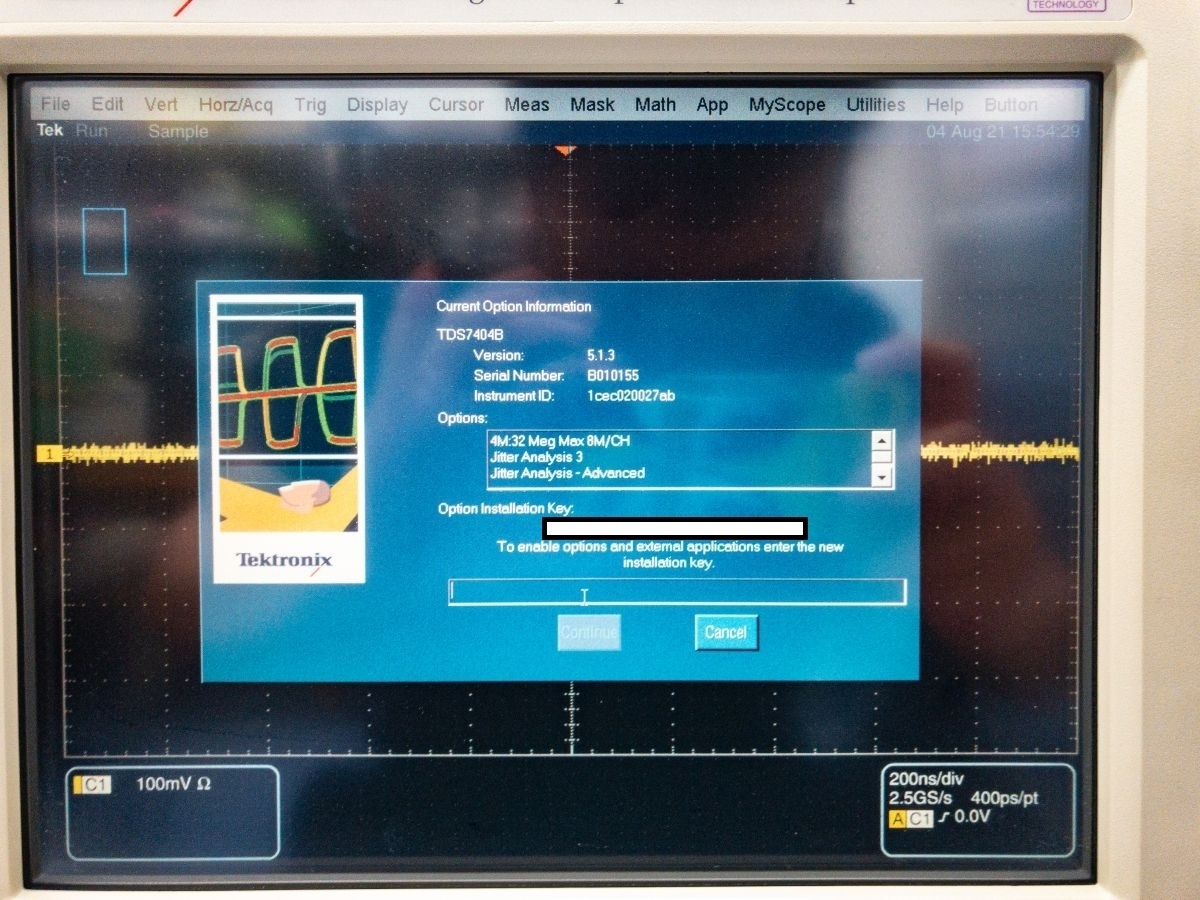Click the 2.5GS/s sample rate readout
The height and width of the screenshot is (900, 1200).
[x=921, y=799]
